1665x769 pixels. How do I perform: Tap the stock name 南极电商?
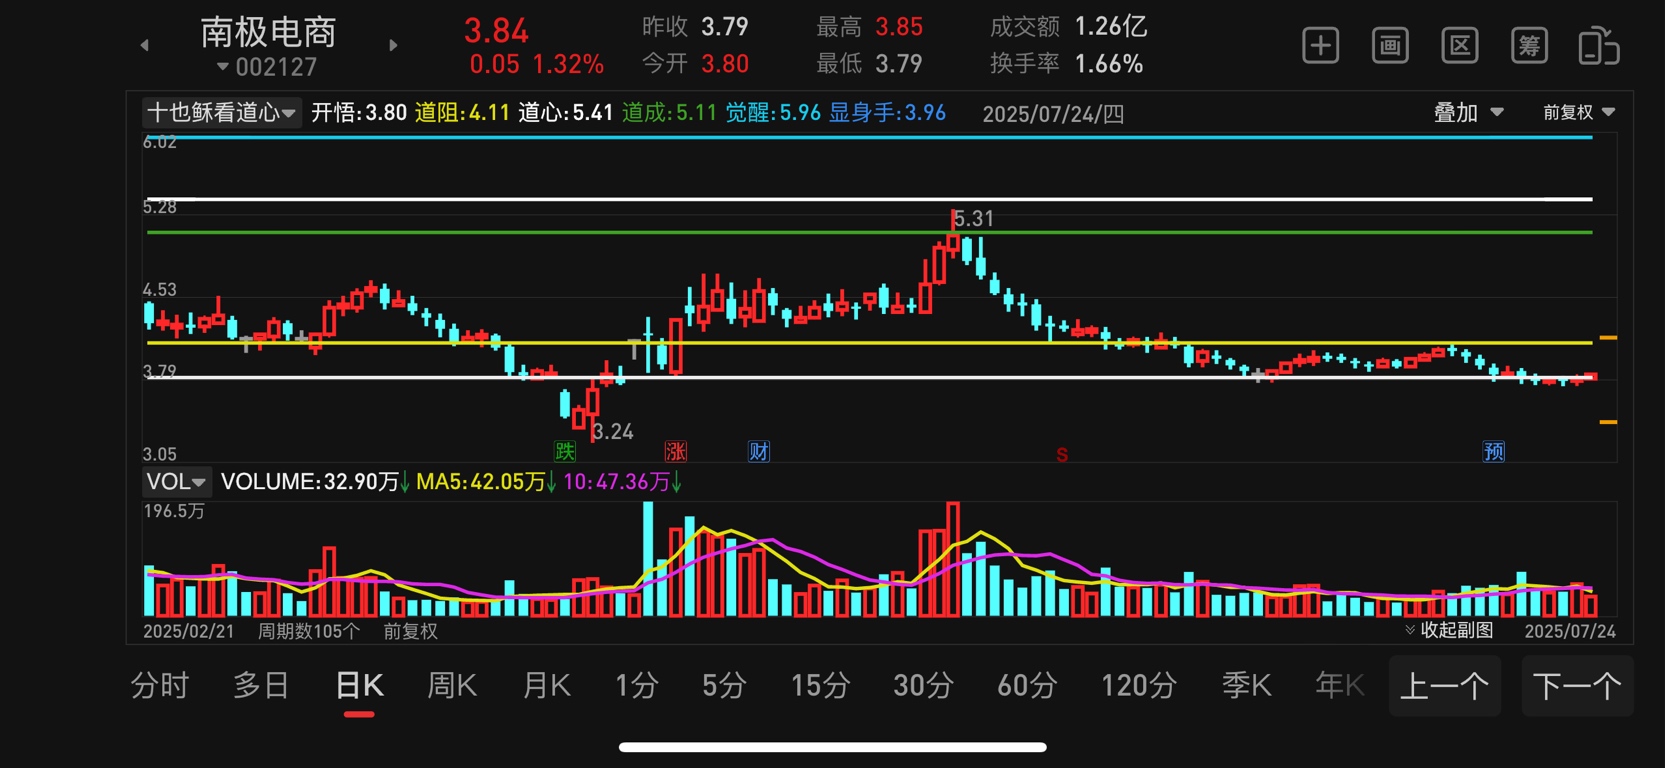click(268, 32)
